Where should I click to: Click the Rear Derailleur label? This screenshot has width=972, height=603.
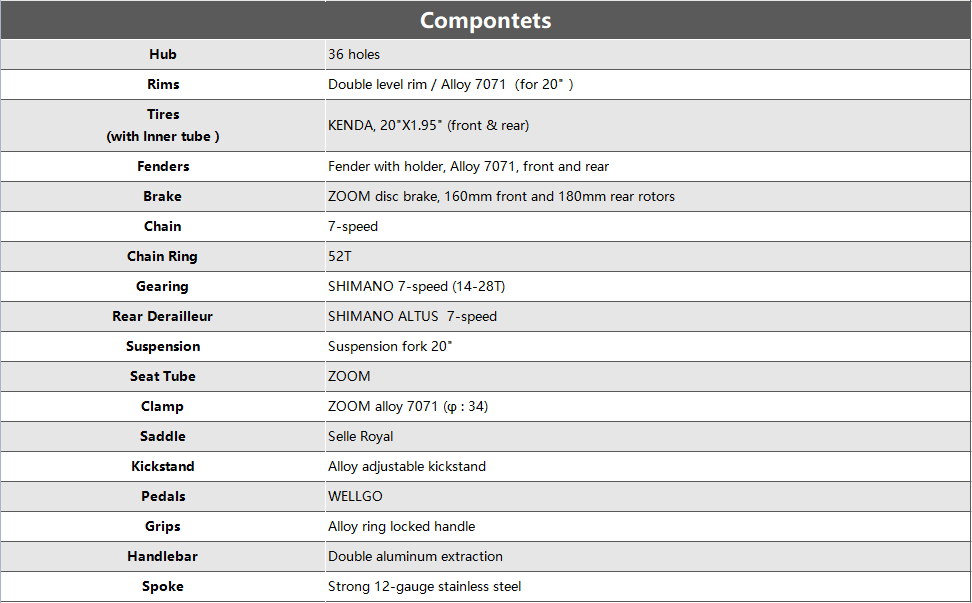point(162,316)
